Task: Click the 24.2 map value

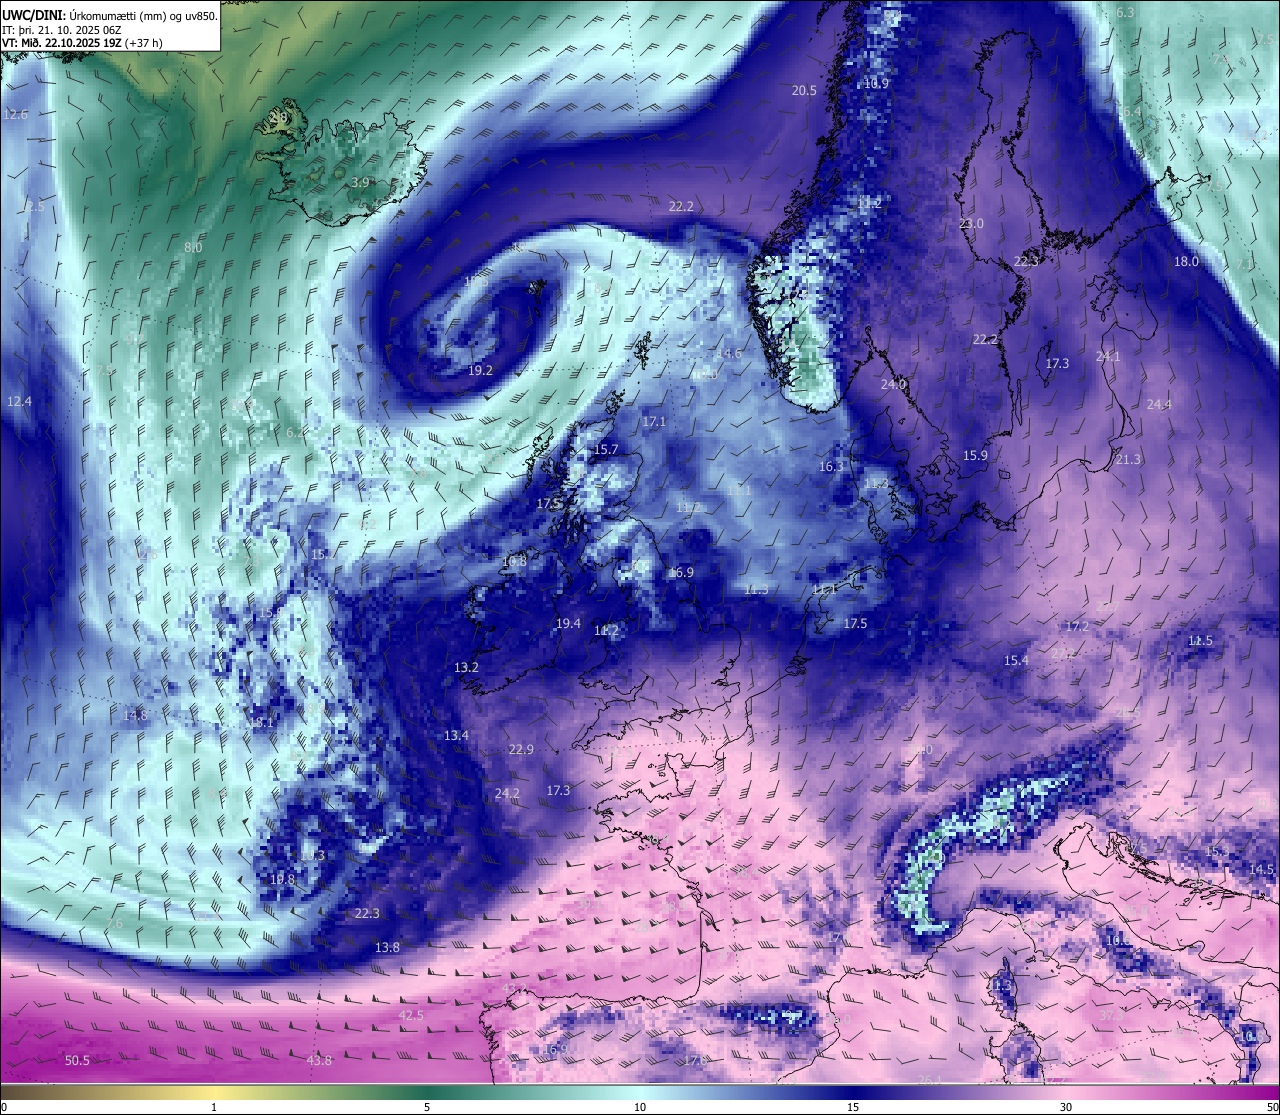Action: coord(507,794)
